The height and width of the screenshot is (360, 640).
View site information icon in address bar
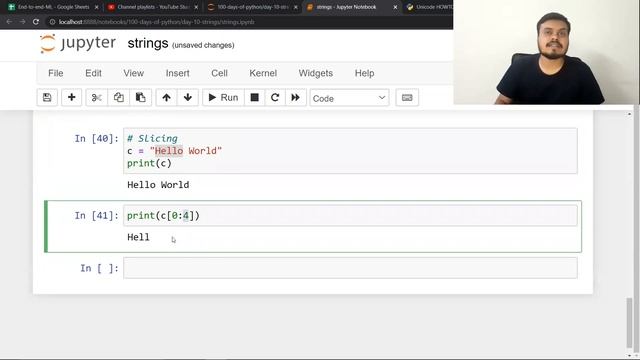(x=52, y=22)
